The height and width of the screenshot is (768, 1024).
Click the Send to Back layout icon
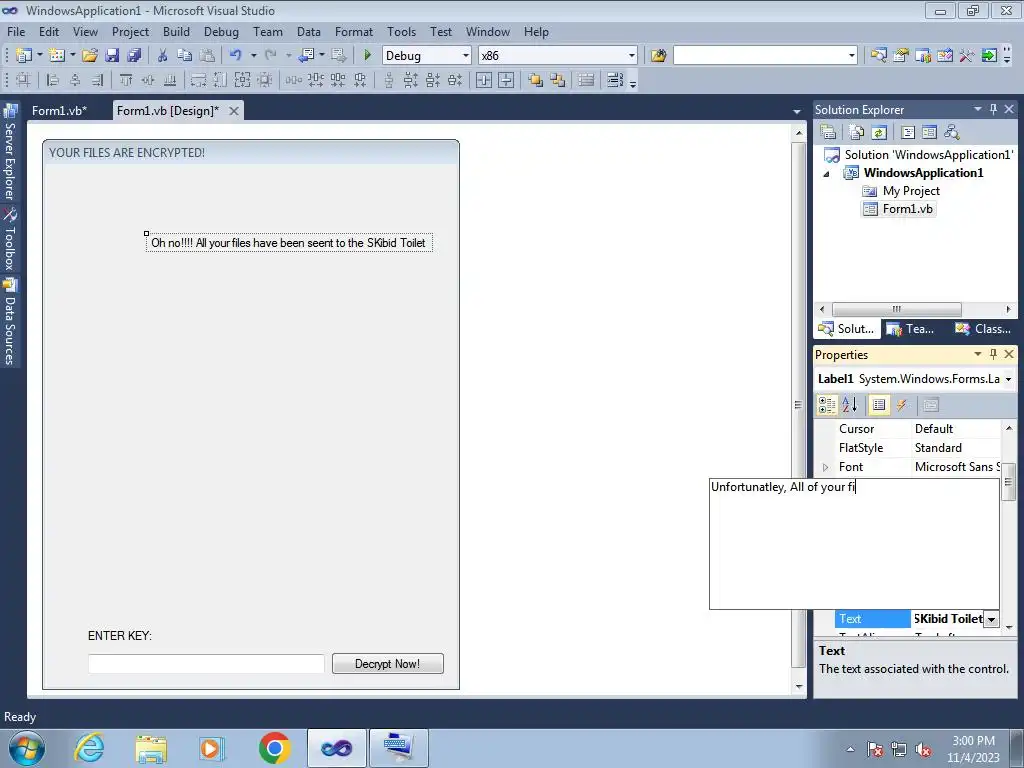pyautogui.click(x=558, y=80)
